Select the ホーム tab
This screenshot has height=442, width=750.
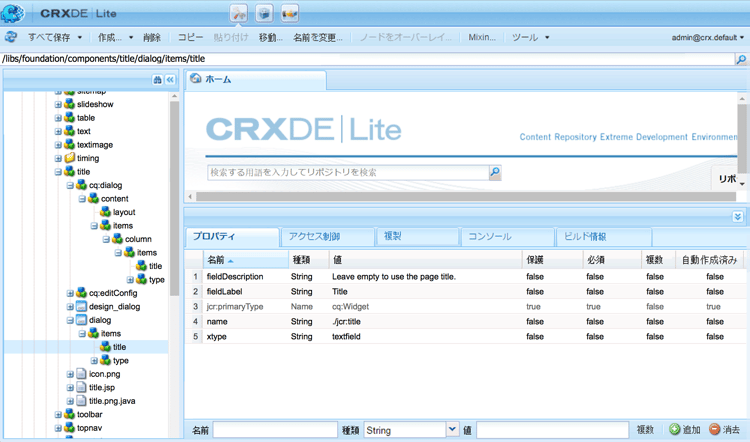pyautogui.click(x=255, y=80)
